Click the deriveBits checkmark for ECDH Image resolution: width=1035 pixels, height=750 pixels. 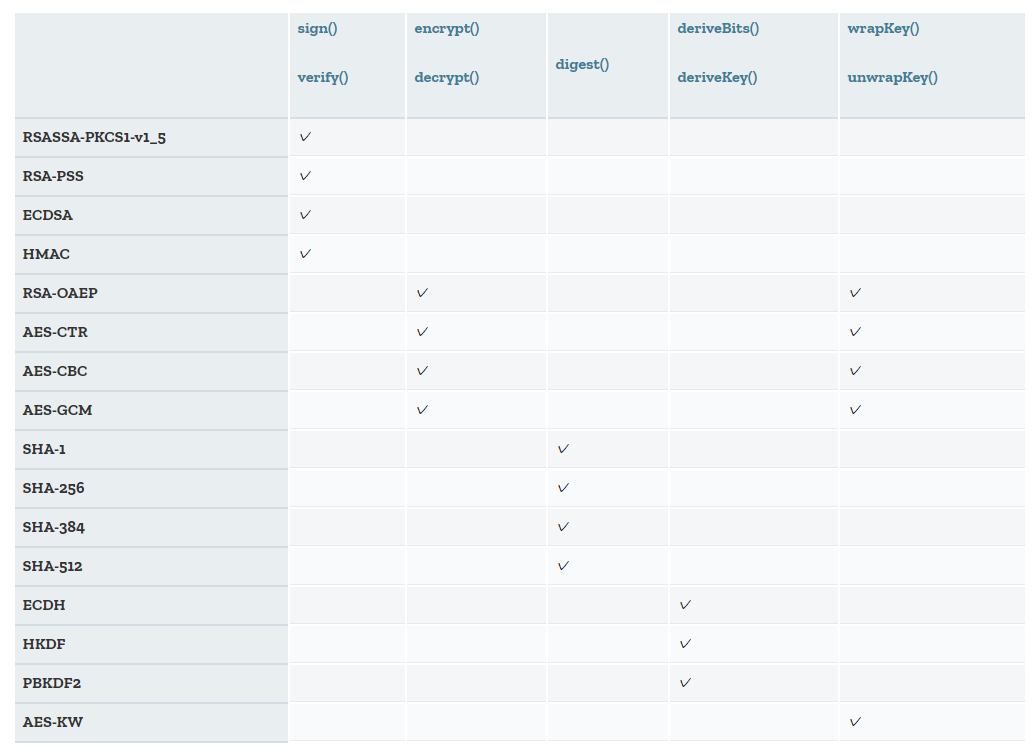point(685,604)
